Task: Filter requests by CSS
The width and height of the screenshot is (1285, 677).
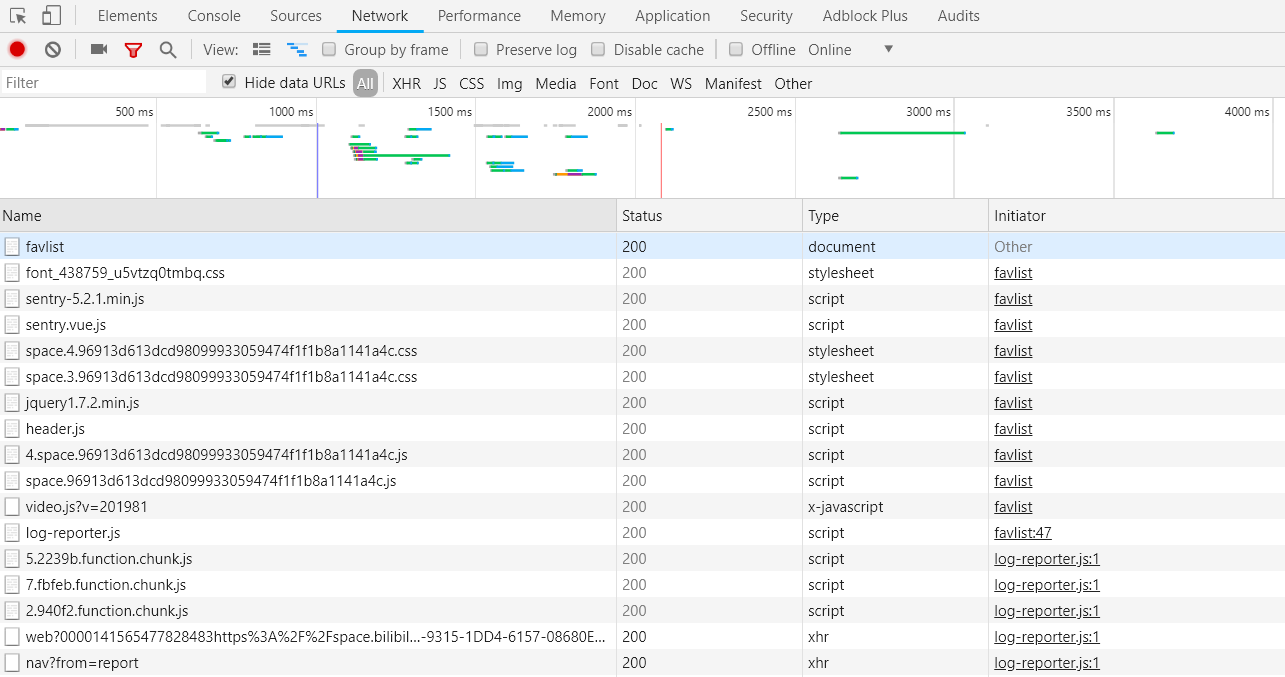Action: 472,84
